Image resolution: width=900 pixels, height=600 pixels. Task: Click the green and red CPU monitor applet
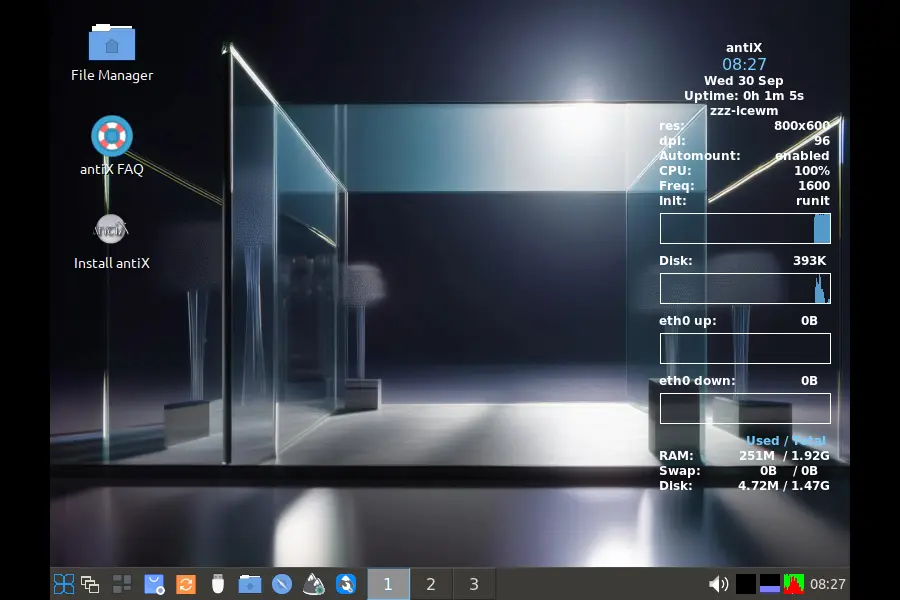(x=794, y=584)
